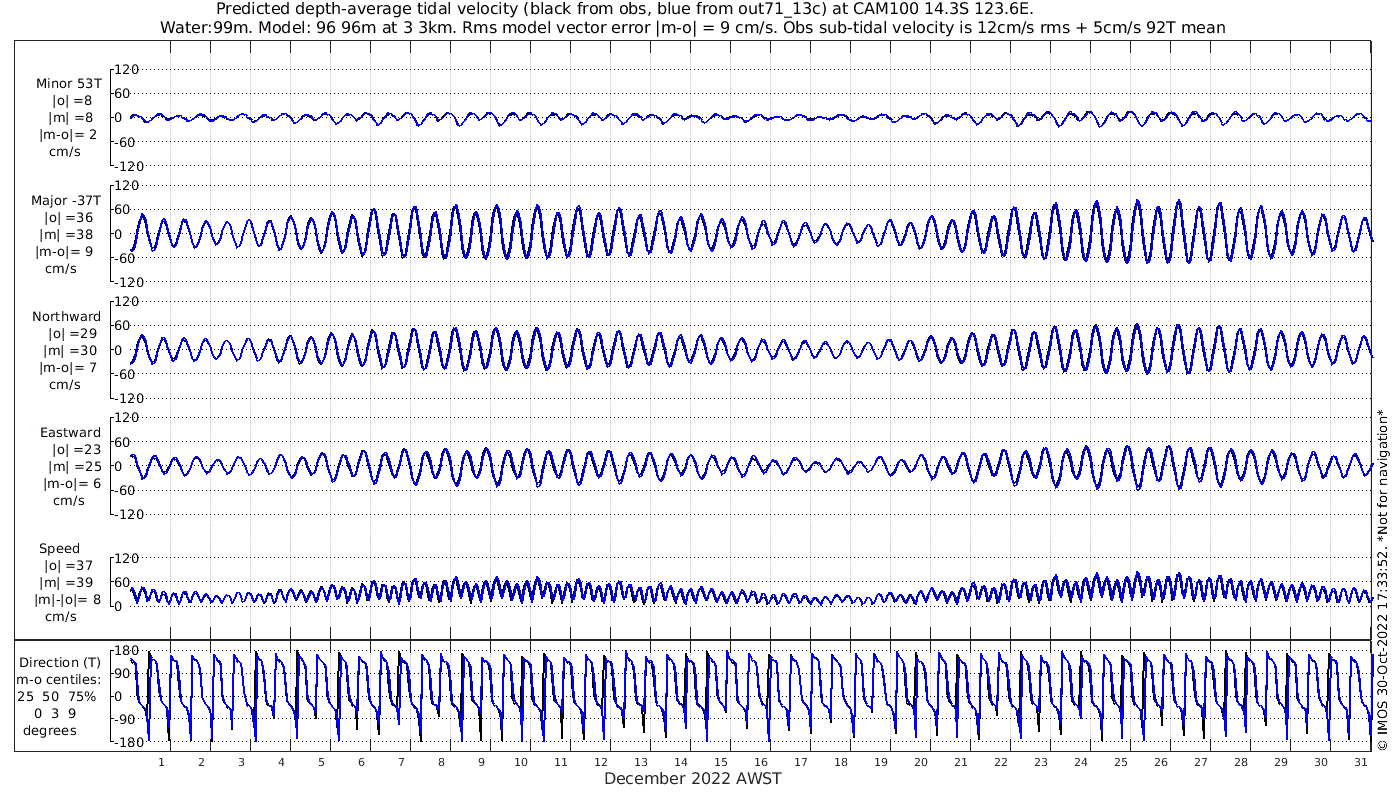Click the day 21 label on the date axis
The image size is (1400, 800).
tap(960, 762)
